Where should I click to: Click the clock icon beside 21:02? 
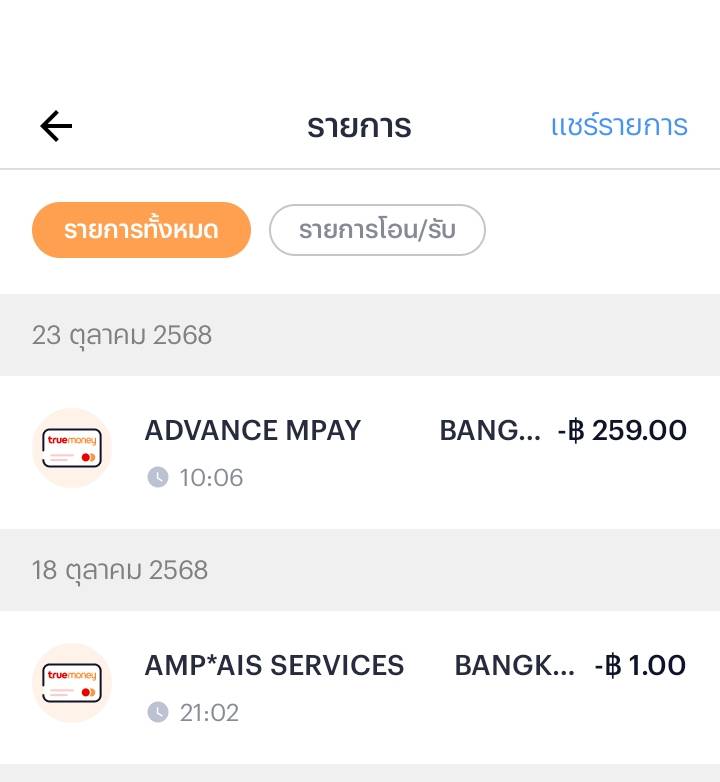[158, 712]
